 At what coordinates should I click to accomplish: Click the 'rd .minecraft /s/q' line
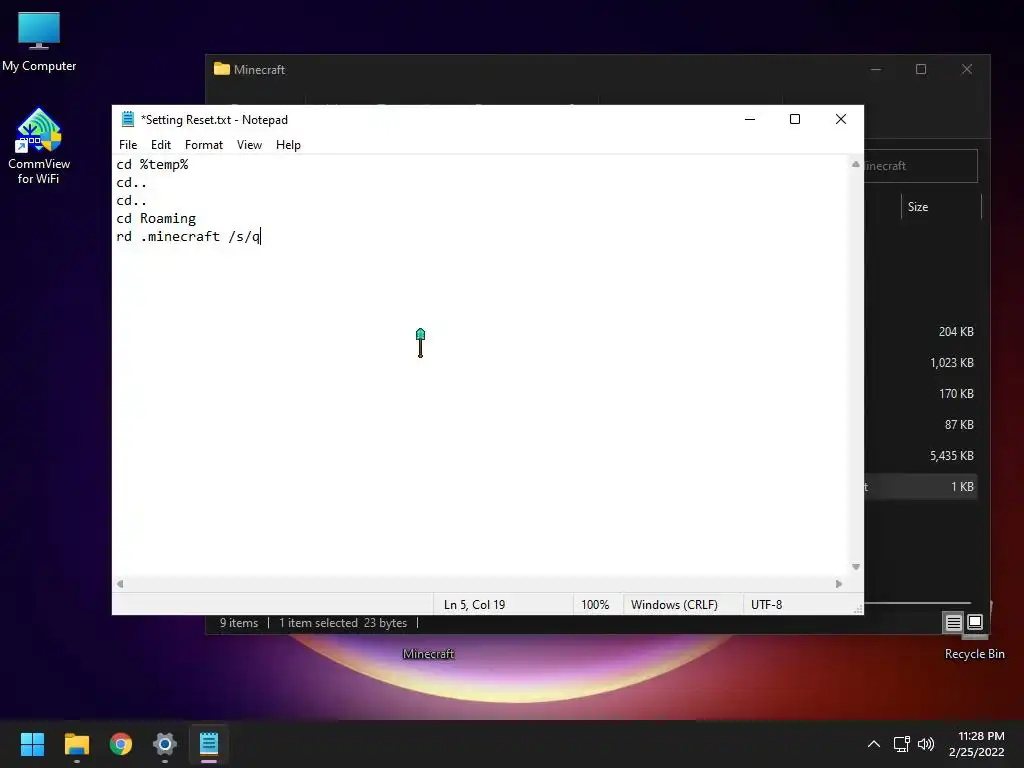point(188,236)
